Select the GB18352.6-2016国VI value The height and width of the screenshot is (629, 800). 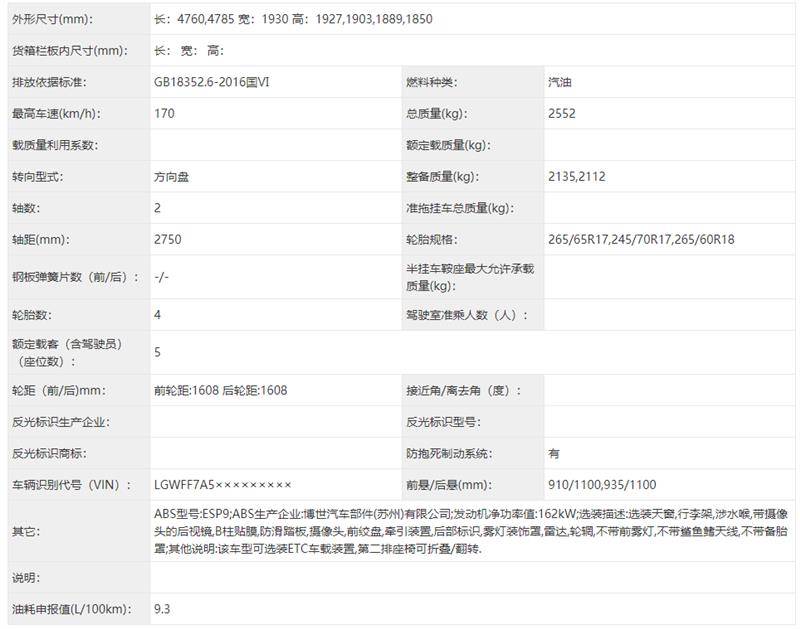[212, 82]
